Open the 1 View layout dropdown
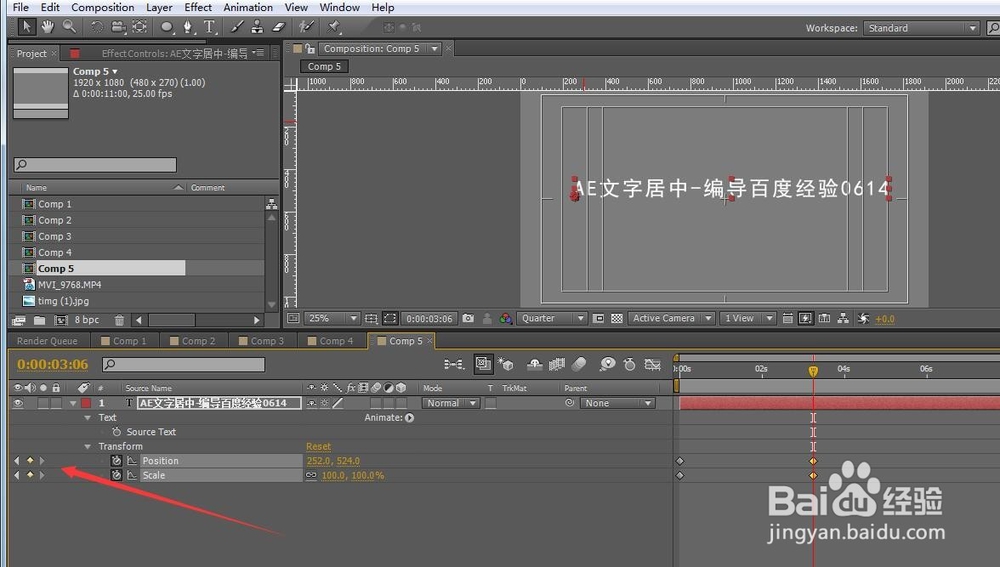 747,318
